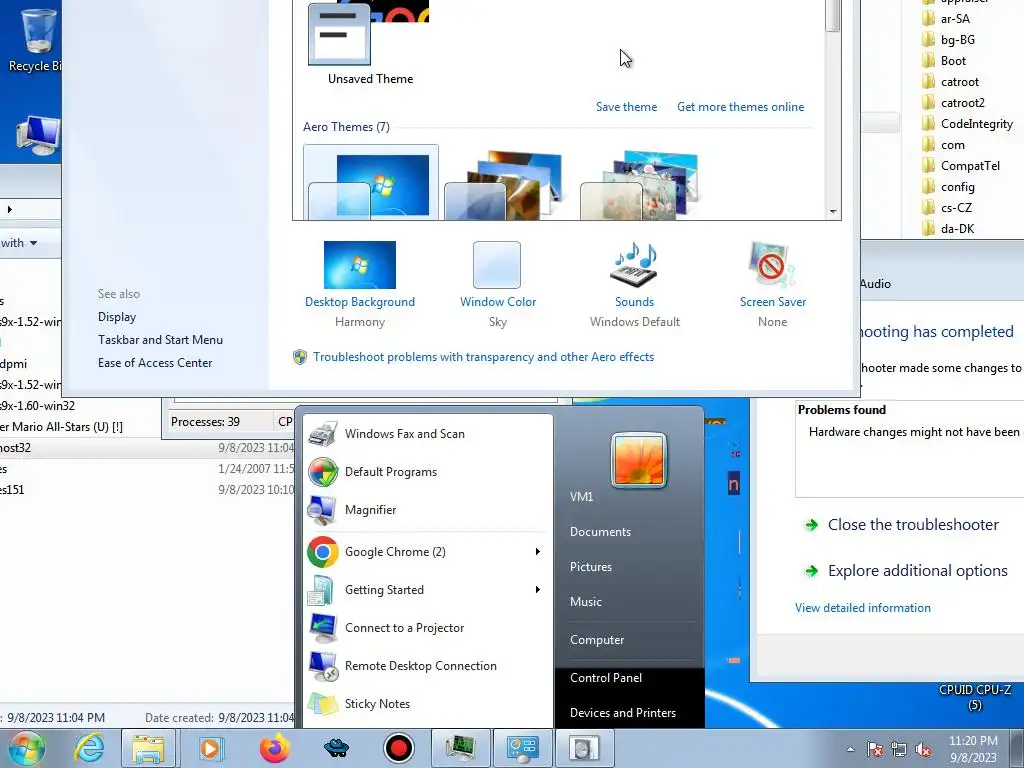
Task: Open Sounds settings icon
Action: point(634,265)
